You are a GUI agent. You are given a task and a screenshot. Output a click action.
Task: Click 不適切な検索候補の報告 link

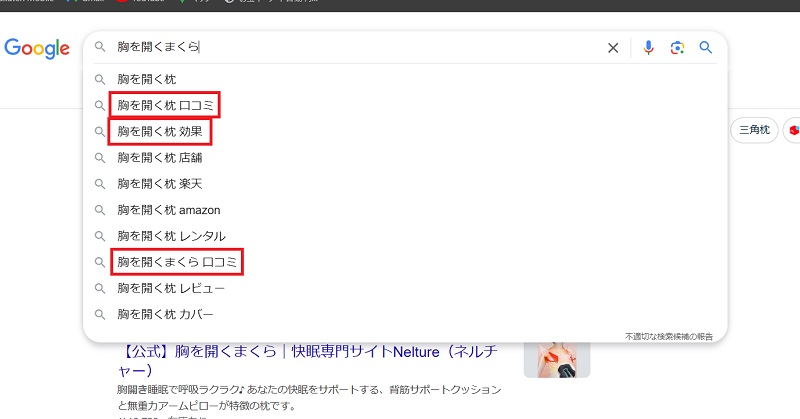(x=669, y=336)
